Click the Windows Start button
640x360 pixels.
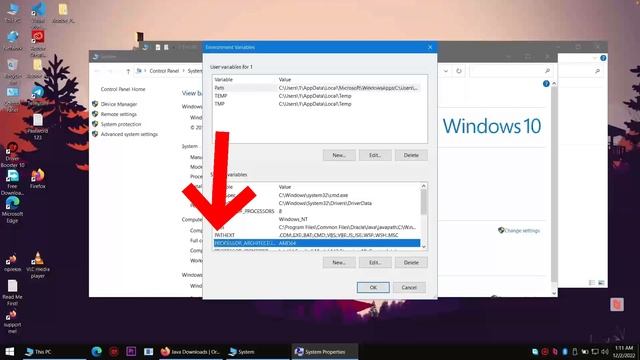(10, 351)
